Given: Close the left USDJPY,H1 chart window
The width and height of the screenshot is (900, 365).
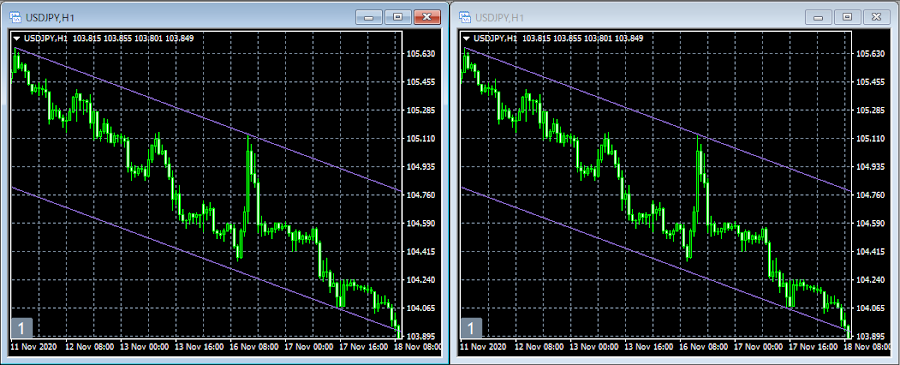Looking at the screenshot, I should 426,17.
